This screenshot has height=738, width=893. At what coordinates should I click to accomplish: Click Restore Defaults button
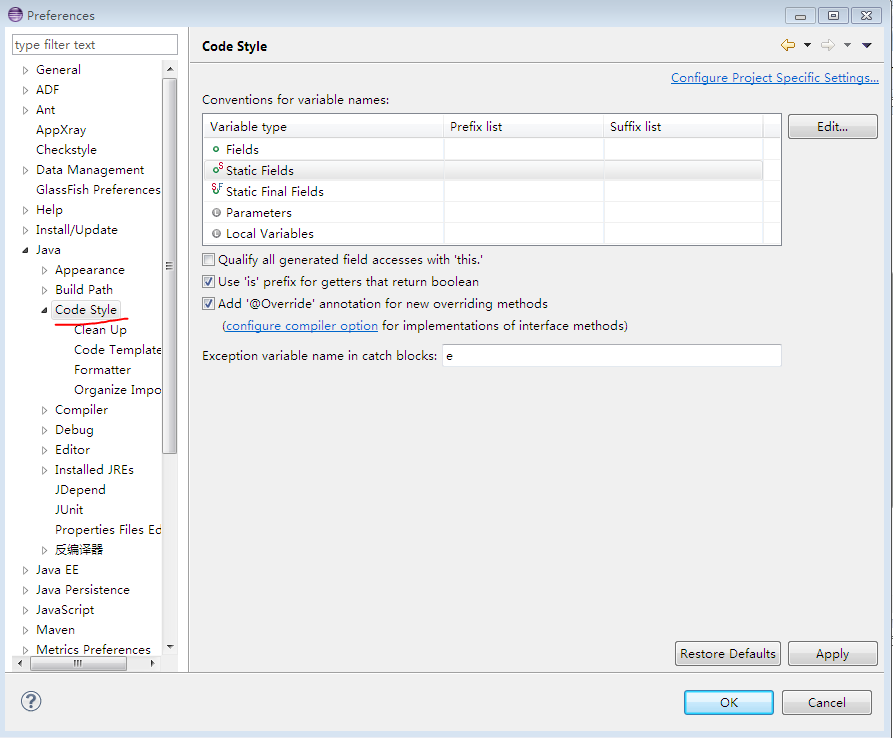pyautogui.click(x=728, y=654)
